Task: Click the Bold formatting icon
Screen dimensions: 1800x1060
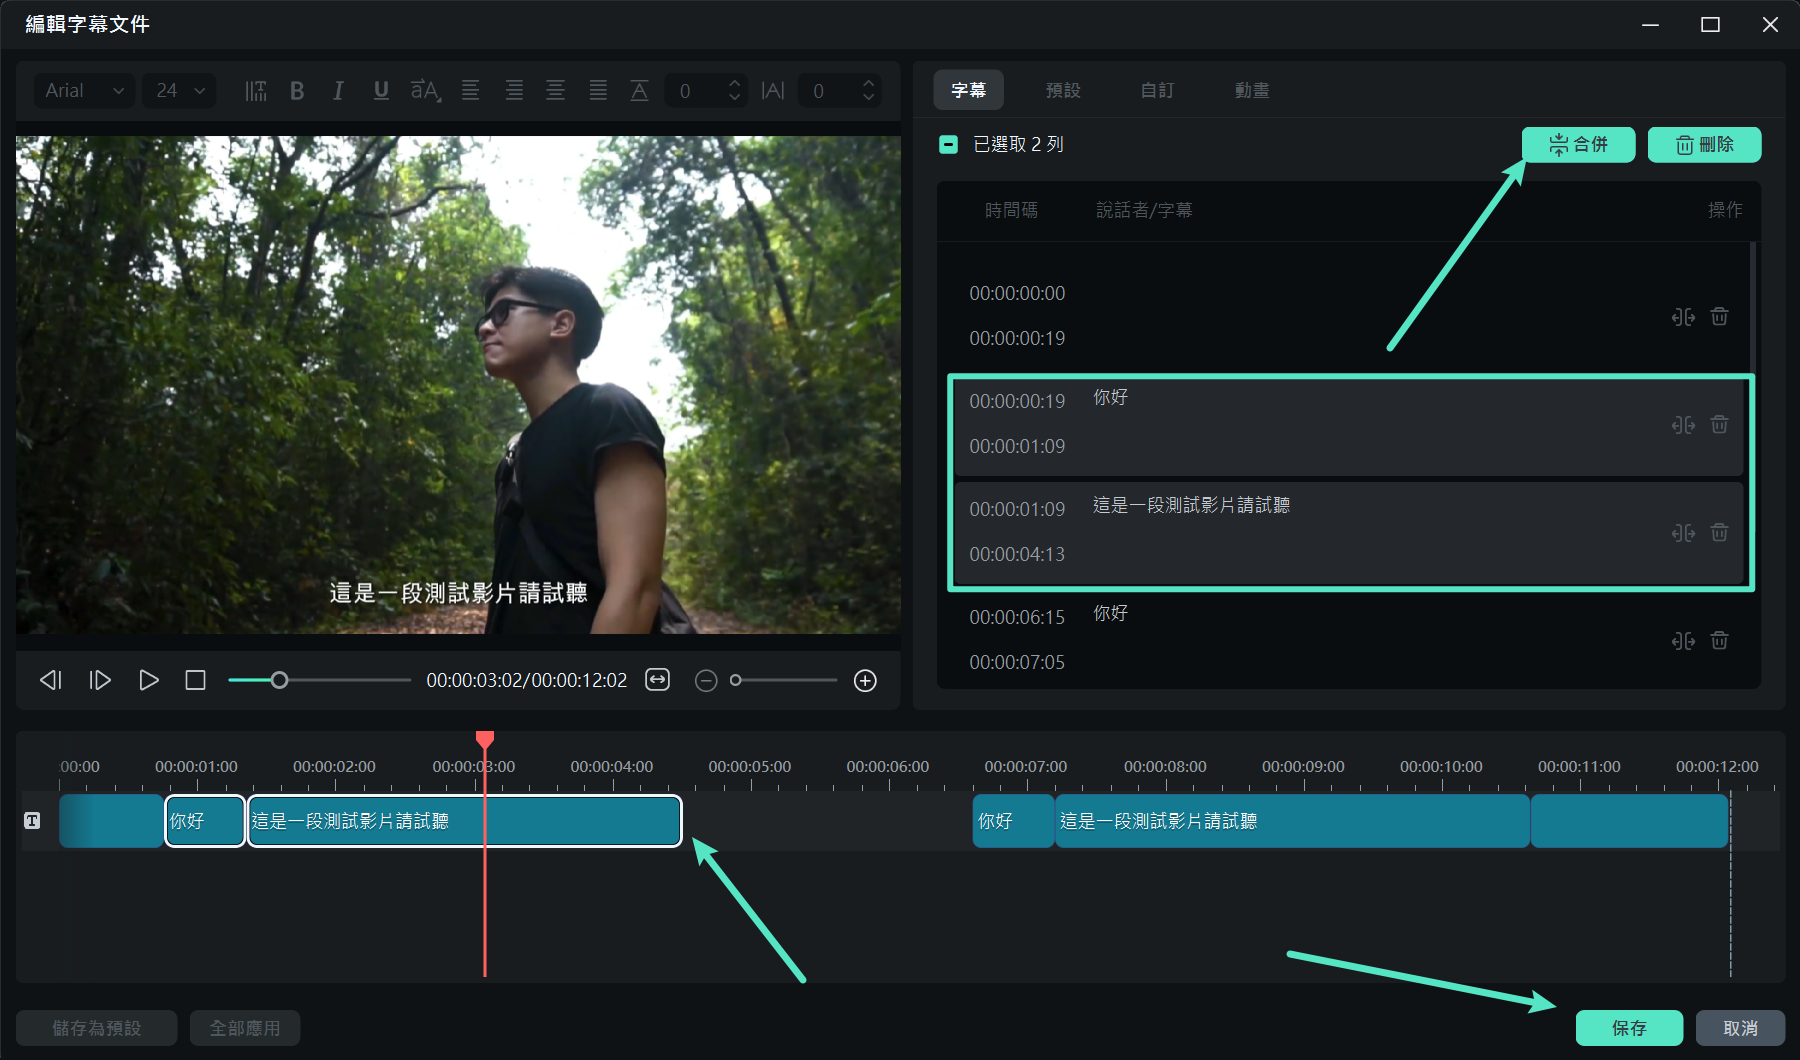Action: 297,91
